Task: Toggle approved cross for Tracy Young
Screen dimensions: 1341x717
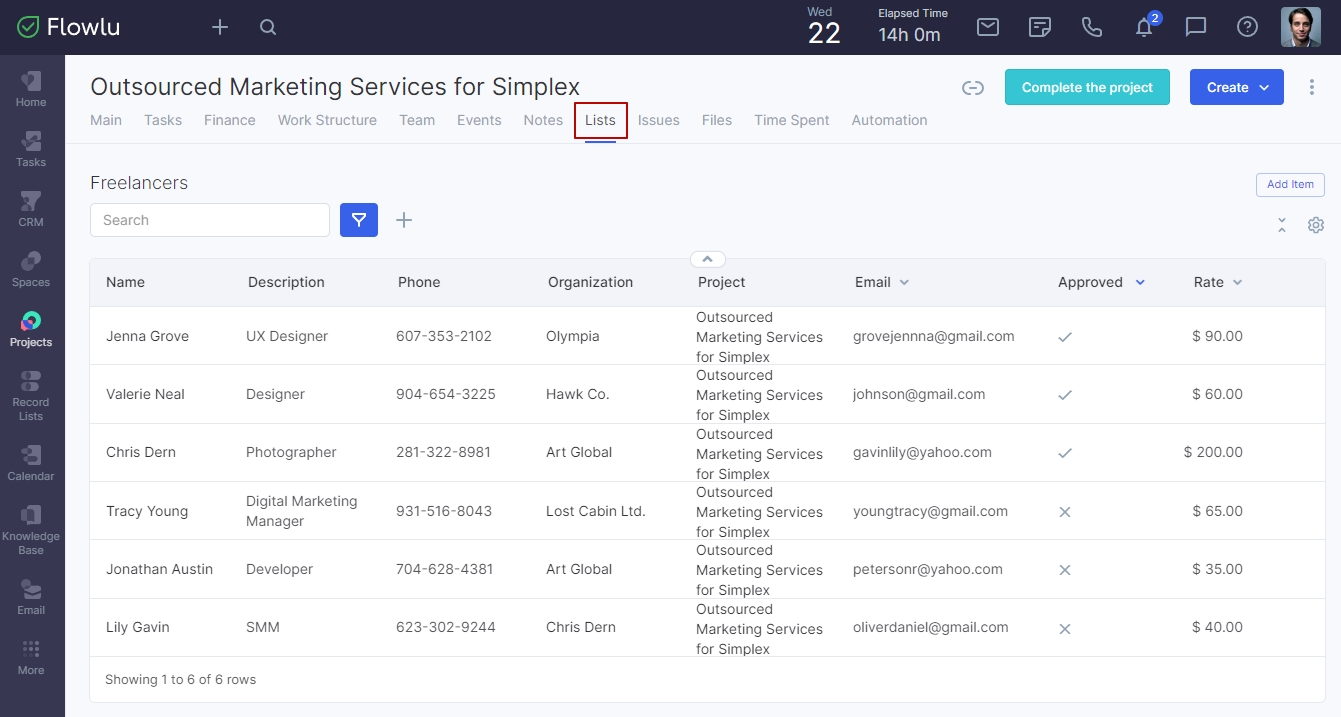Action: [1065, 512]
